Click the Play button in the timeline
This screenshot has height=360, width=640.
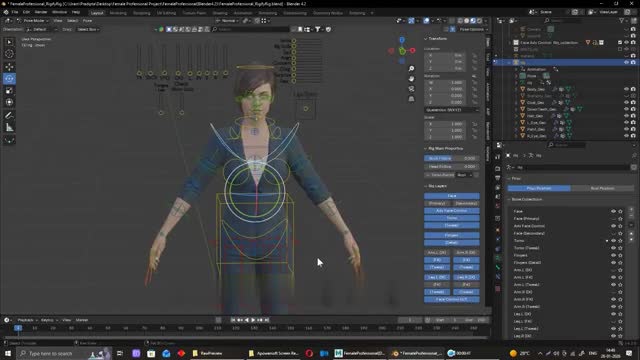(x=253, y=320)
